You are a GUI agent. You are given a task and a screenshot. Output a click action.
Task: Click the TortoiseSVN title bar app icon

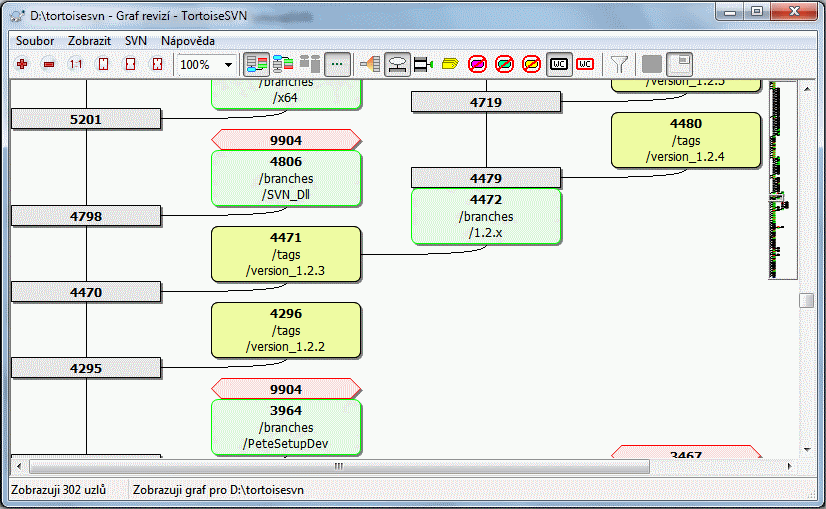pos(17,16)
